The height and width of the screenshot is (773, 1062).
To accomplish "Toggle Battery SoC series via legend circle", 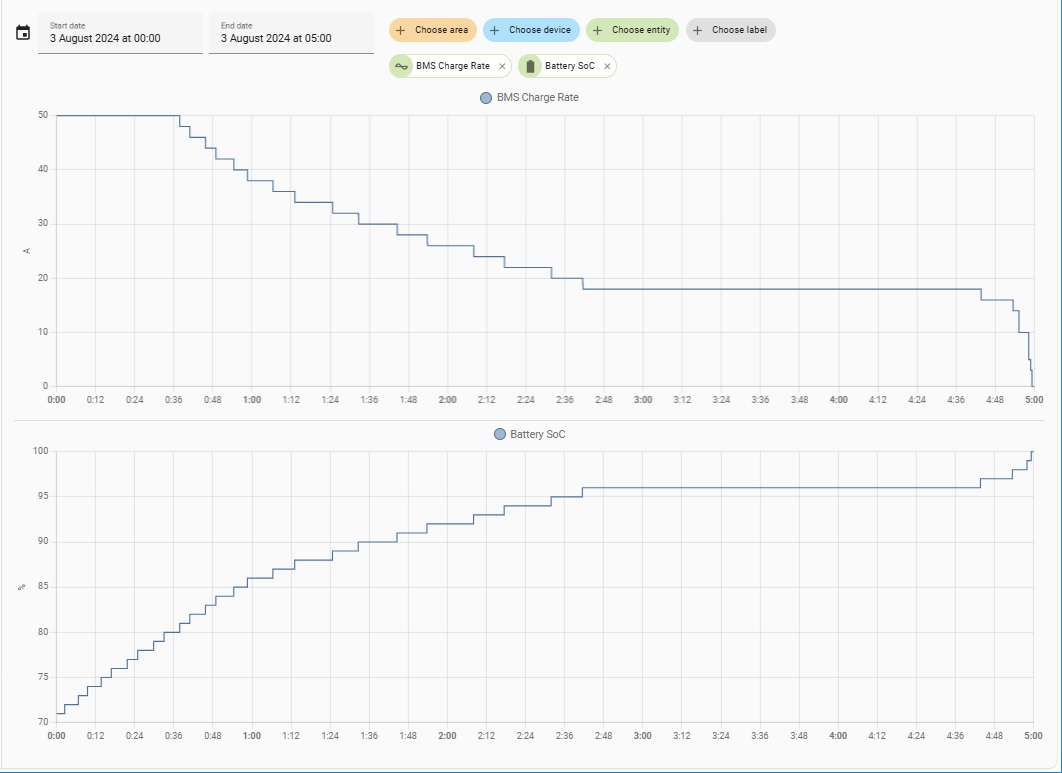I will coord(500,434).
